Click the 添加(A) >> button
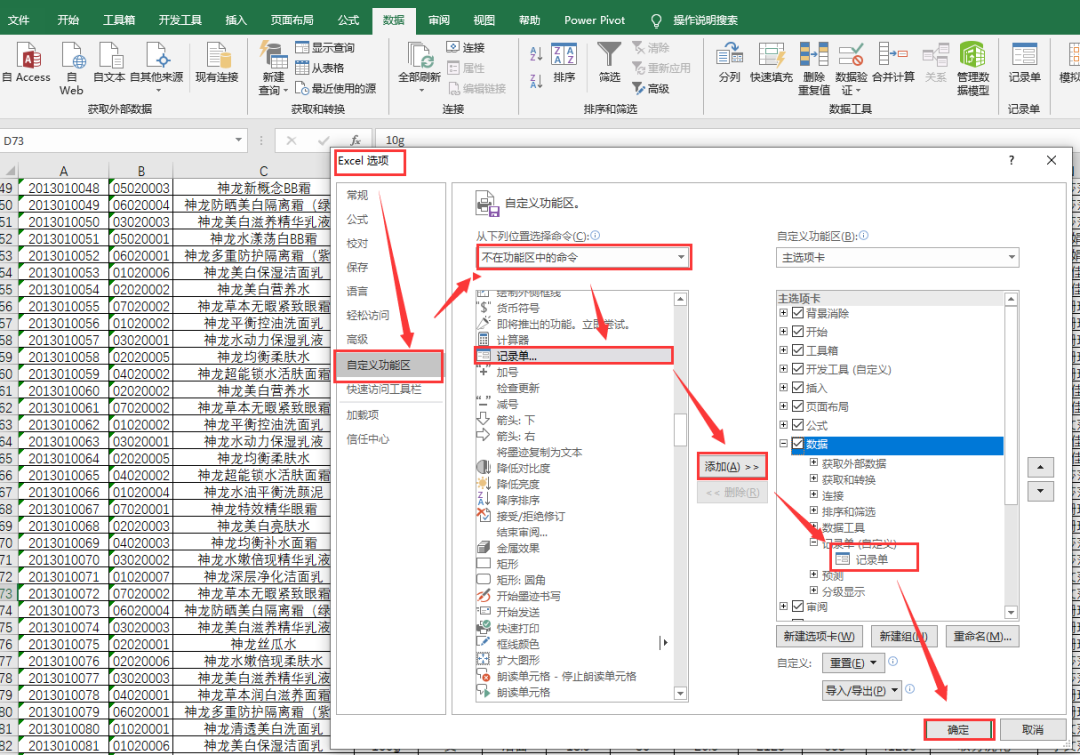 (x=731, y=466)
